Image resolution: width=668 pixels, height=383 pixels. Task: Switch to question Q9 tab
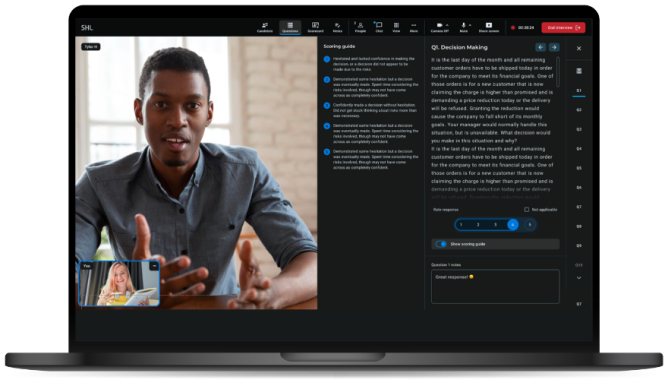pyautogui.click(x=579, y=245)
